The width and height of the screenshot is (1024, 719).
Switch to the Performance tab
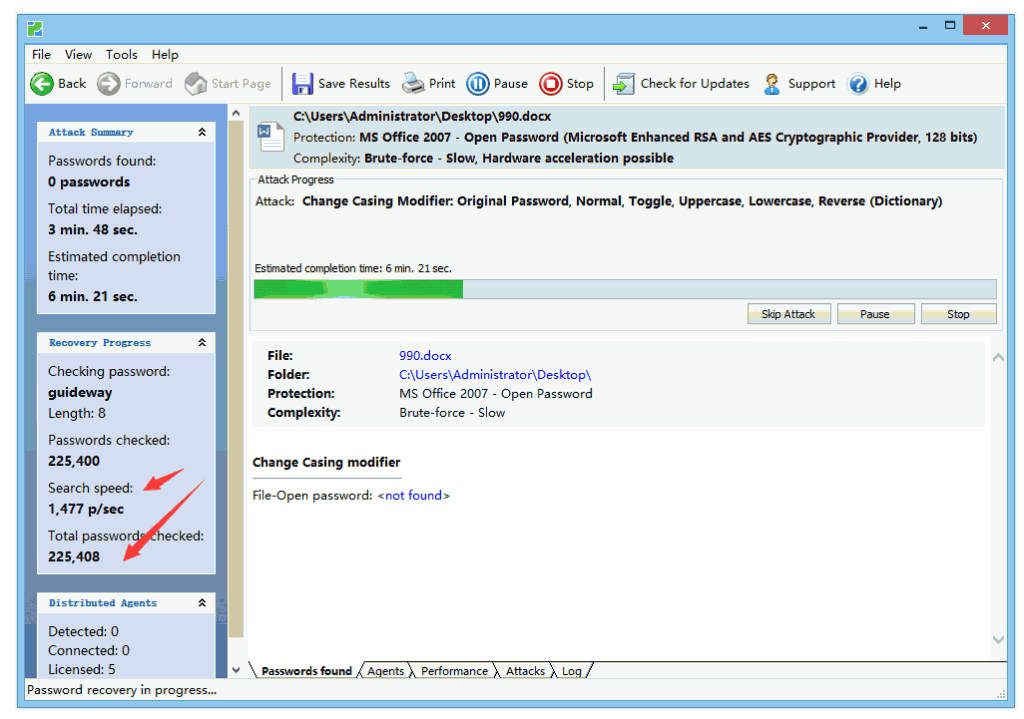click(x=454, y=671)
